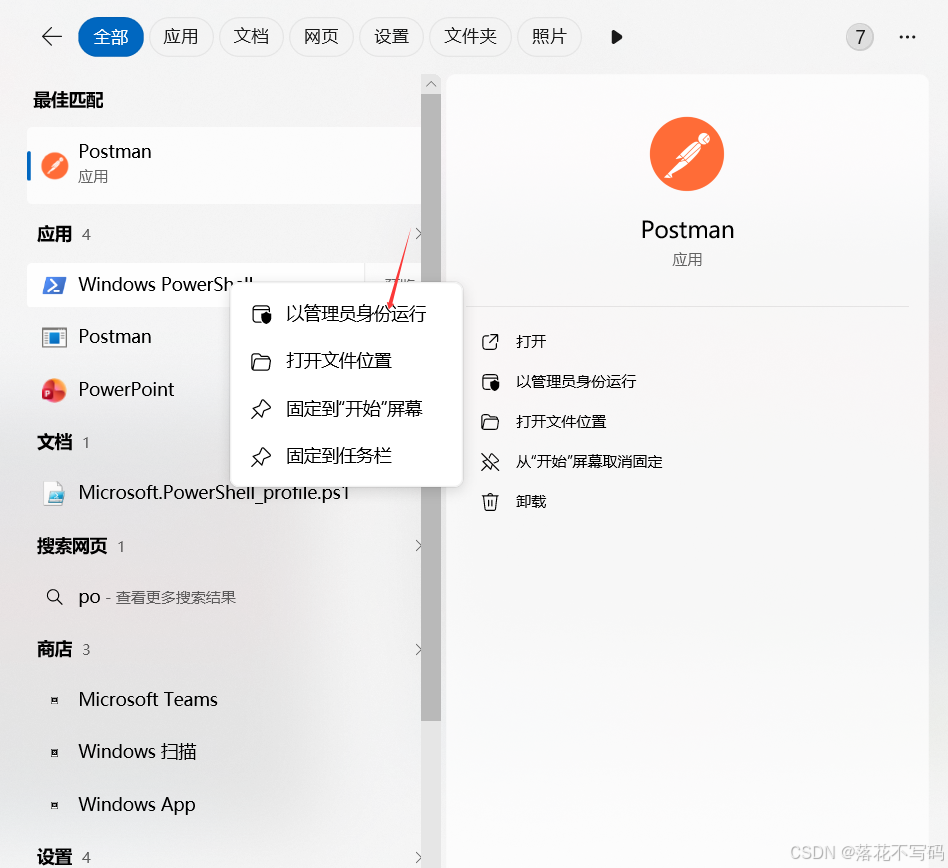The image size is (948, 868).
Task: Select the Windows PowerShell result
Action: 195,285
